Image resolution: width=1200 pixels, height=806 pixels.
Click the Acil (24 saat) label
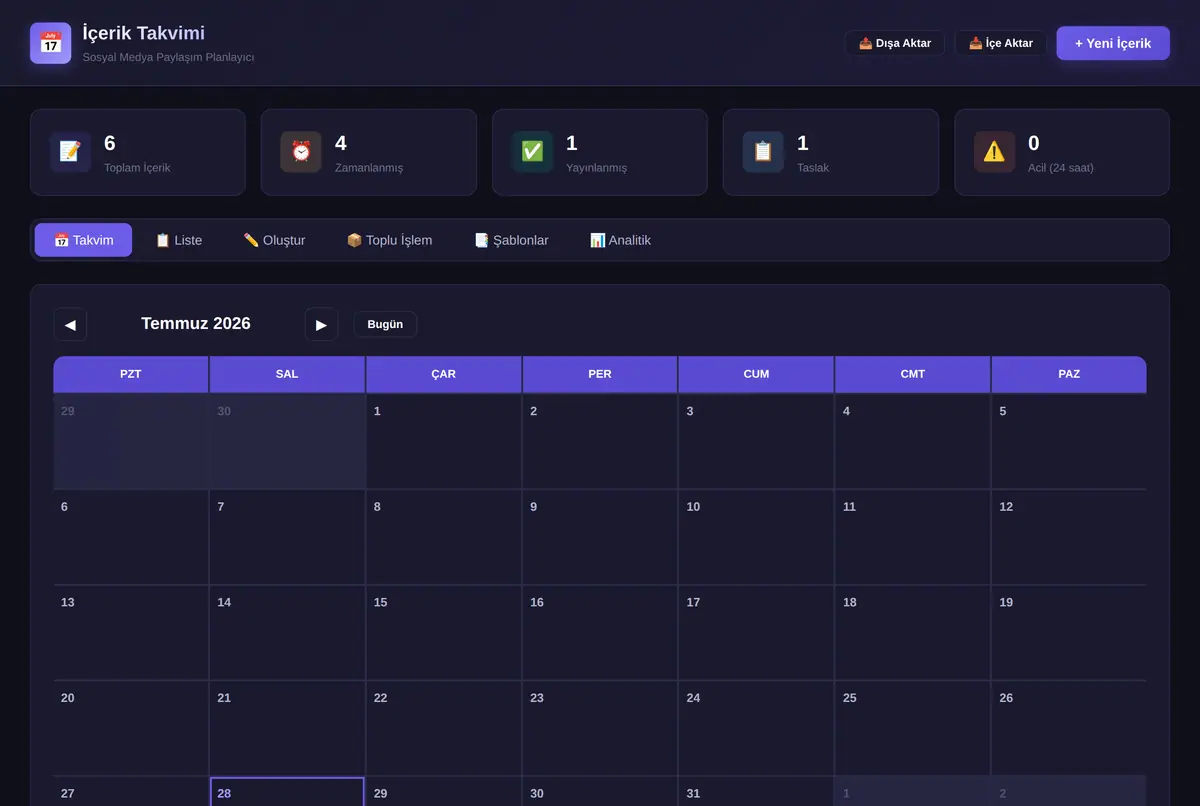pyautogui.click(x=1061, y=168)
